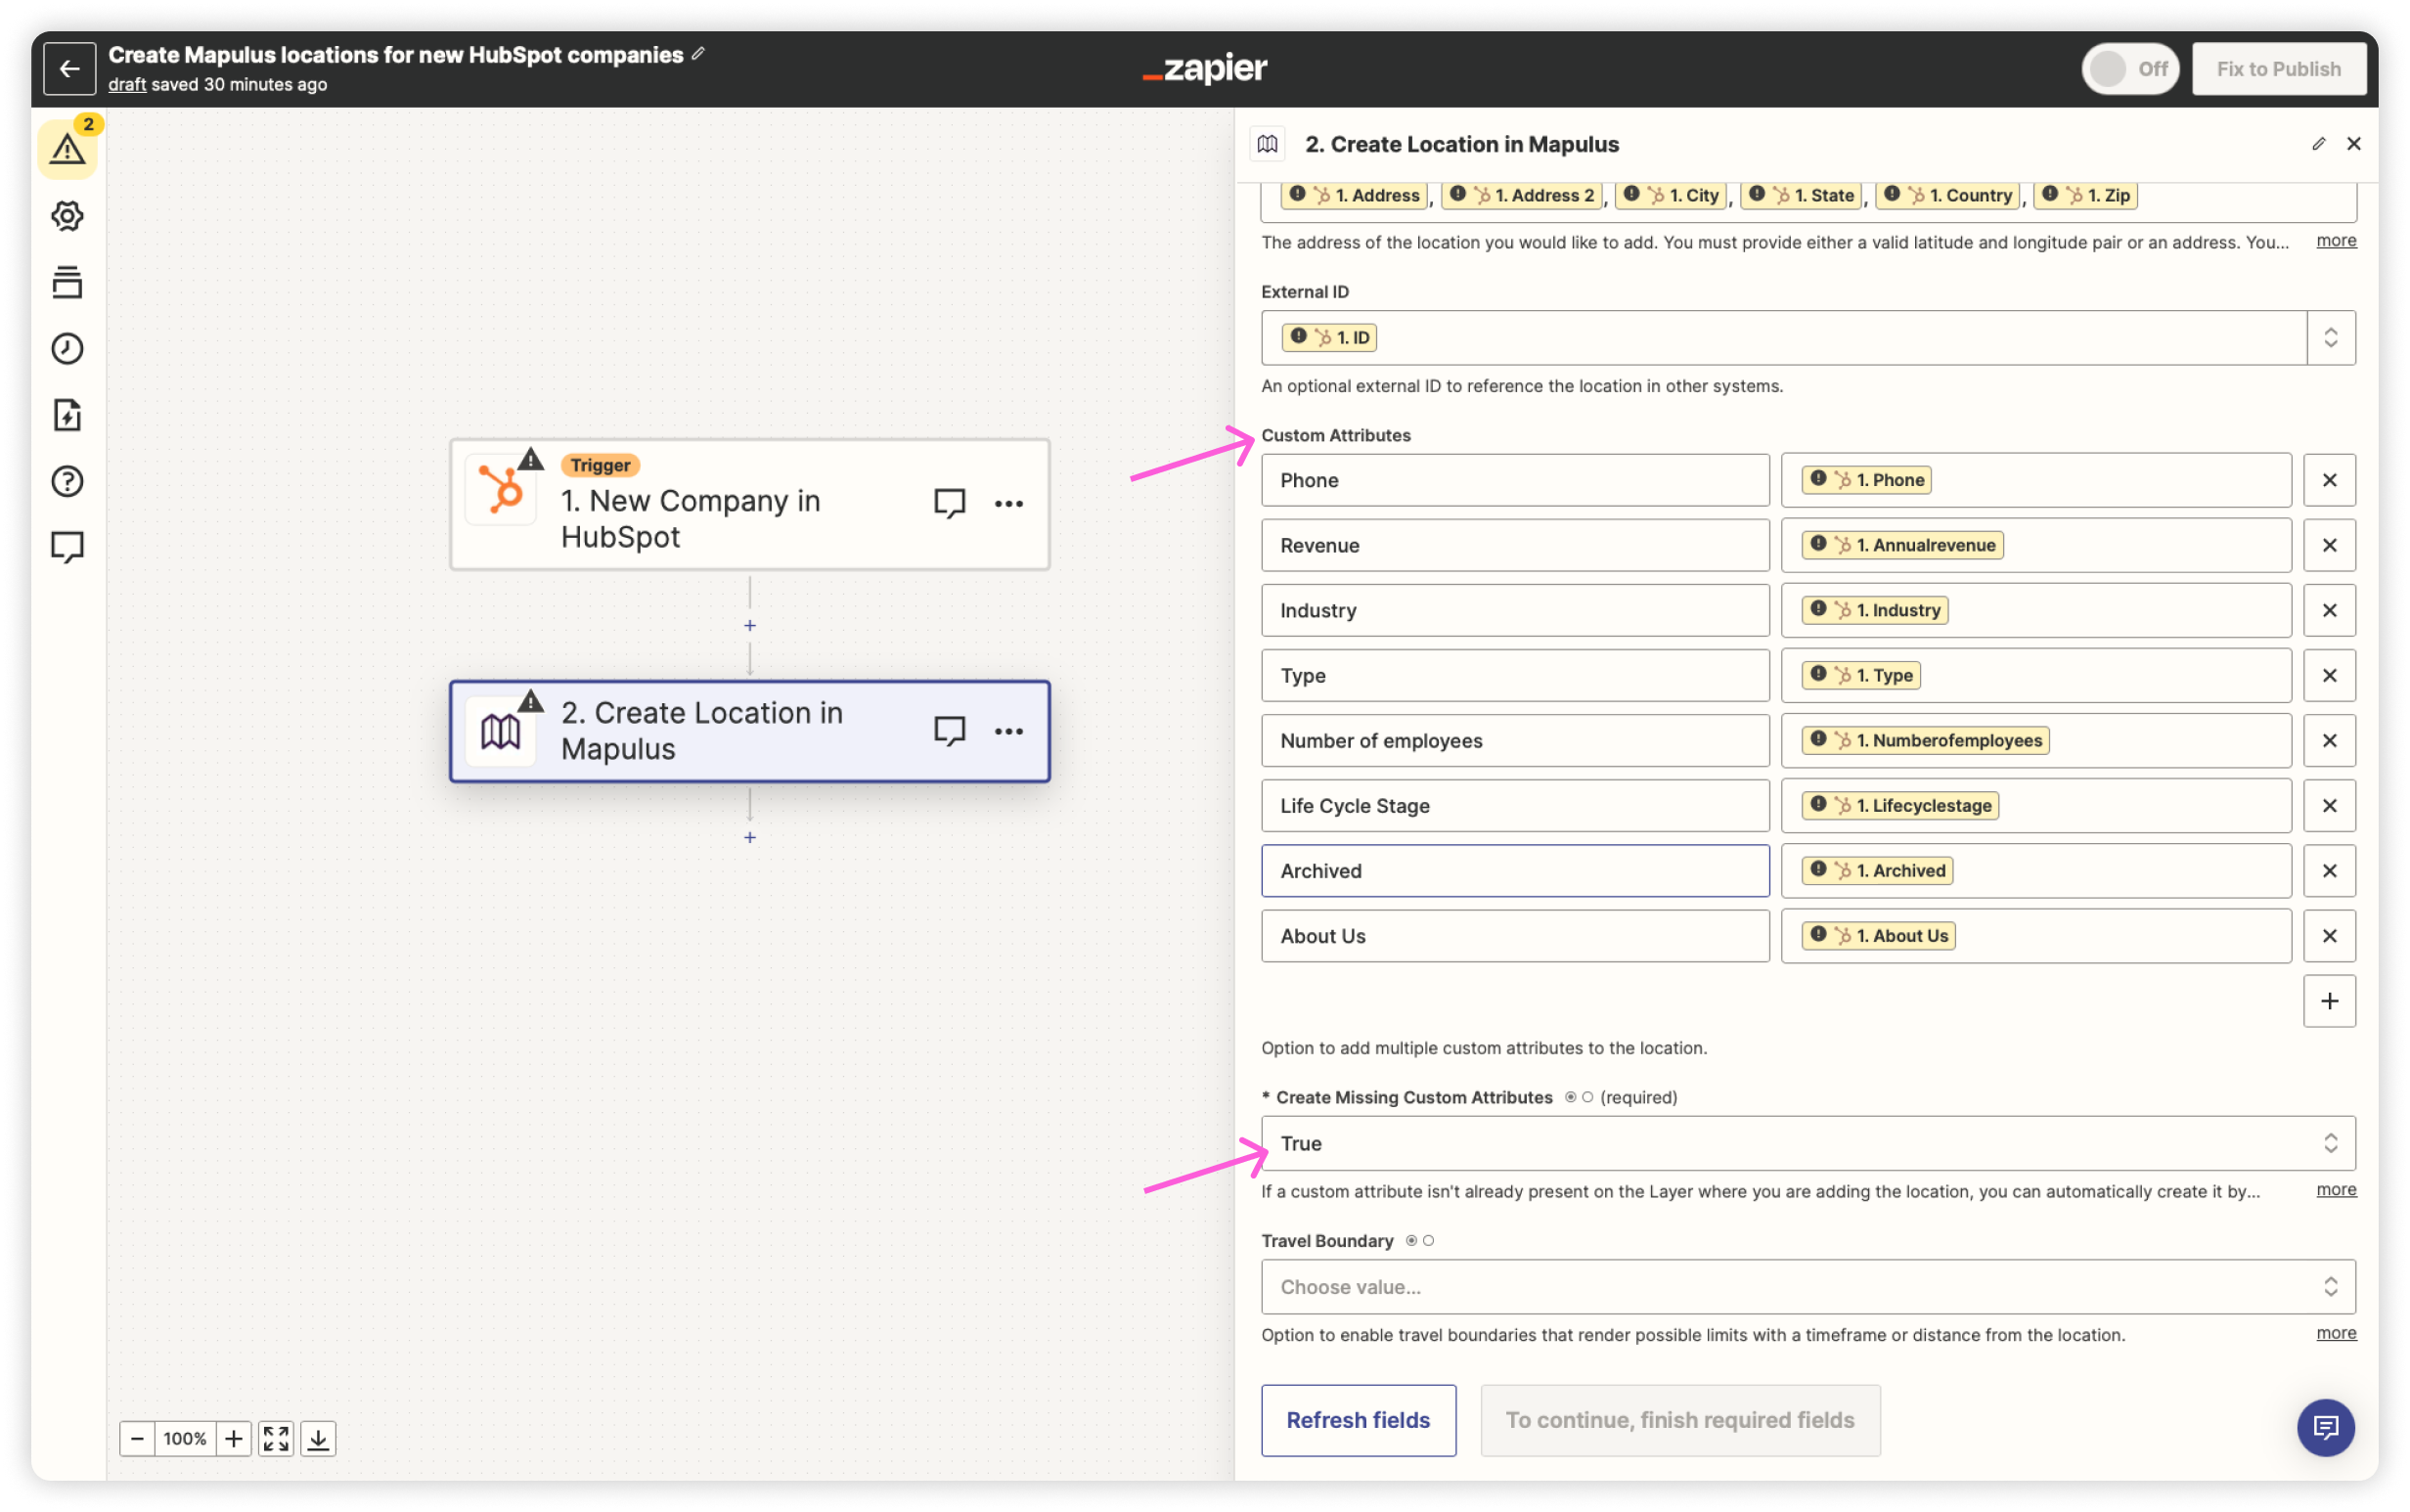Open the versions stack icon in the sidebar

tap(67, 282)
